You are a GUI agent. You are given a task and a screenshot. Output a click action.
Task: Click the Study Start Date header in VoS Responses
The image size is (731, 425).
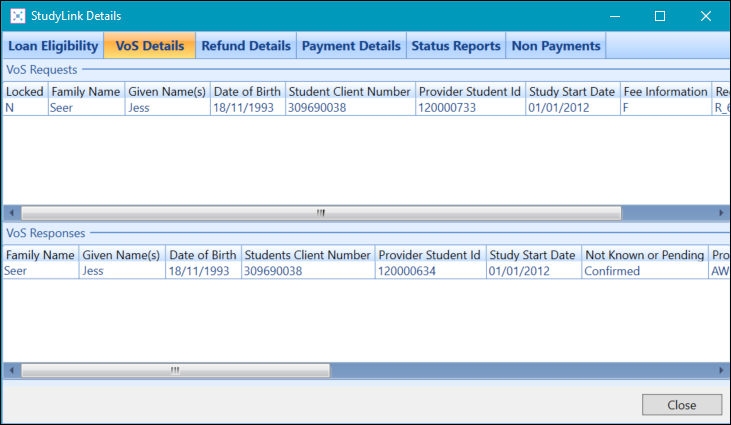533,255
